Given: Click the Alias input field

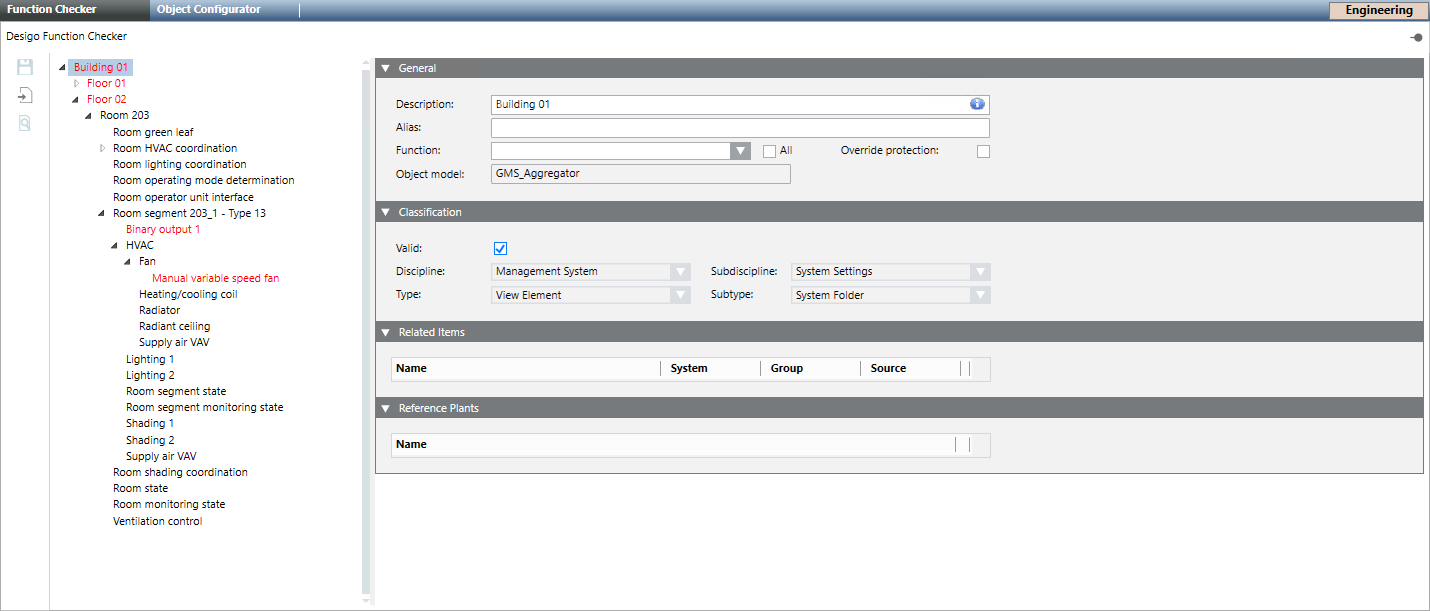Looking at the screenshot, I should coord(740,128).
